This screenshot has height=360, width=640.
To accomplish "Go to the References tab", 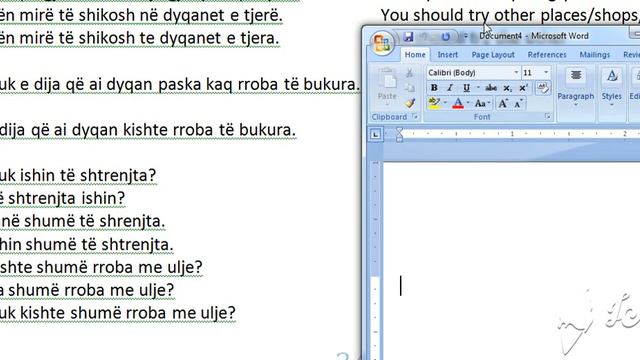I will pos(547,55).
